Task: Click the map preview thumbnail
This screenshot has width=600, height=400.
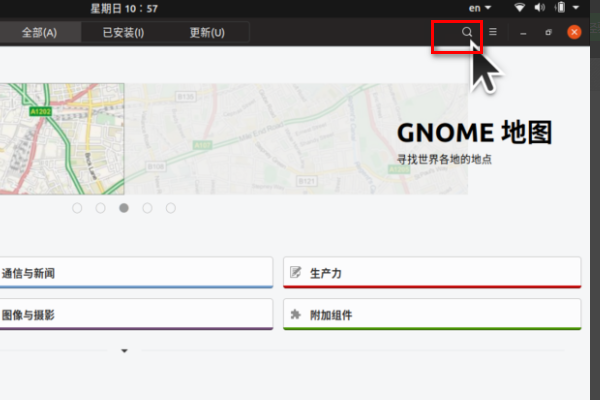Action: 62,139
